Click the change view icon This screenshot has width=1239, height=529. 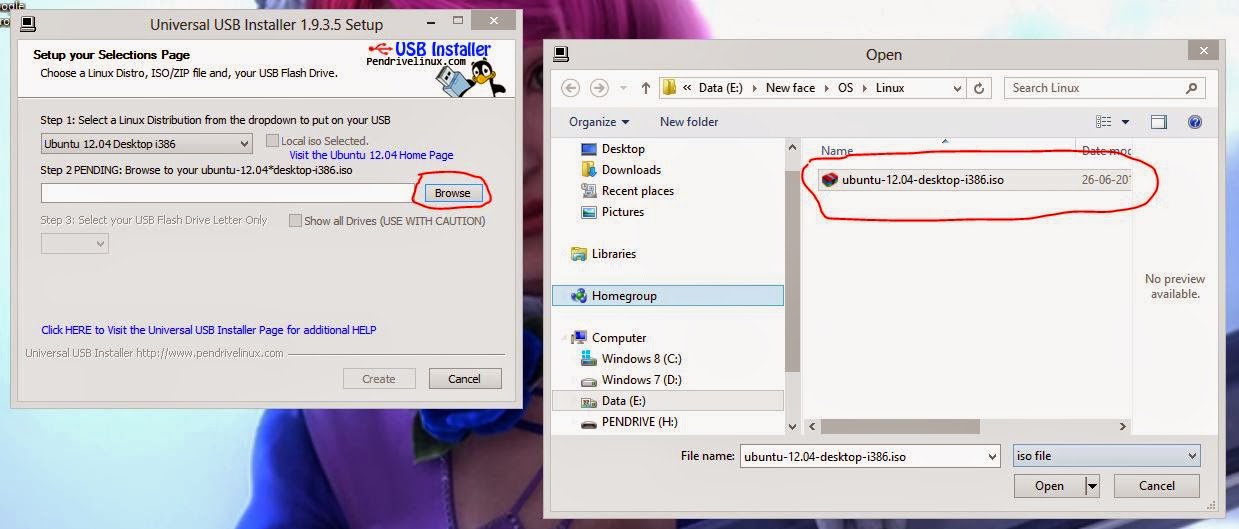coord(1104,122)
